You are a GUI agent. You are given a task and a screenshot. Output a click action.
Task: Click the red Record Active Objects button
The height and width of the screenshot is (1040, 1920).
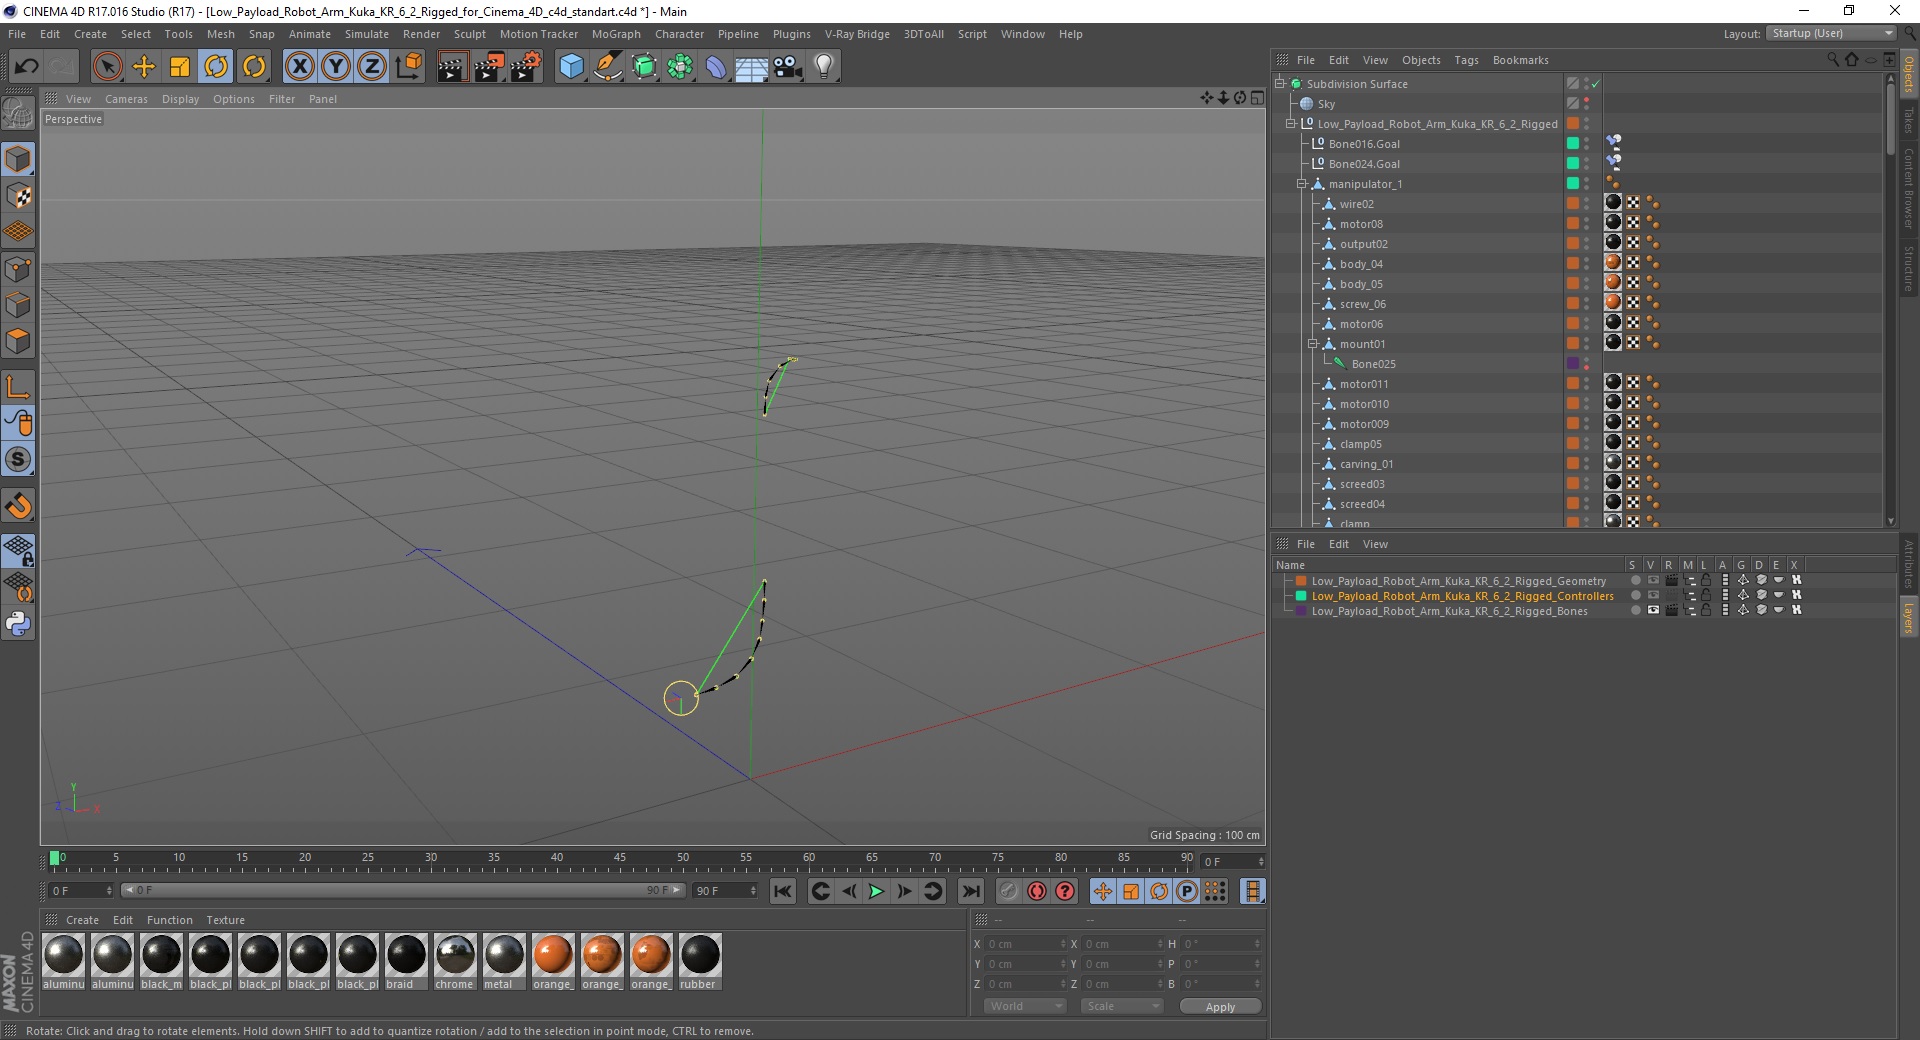click(1037, 891)
